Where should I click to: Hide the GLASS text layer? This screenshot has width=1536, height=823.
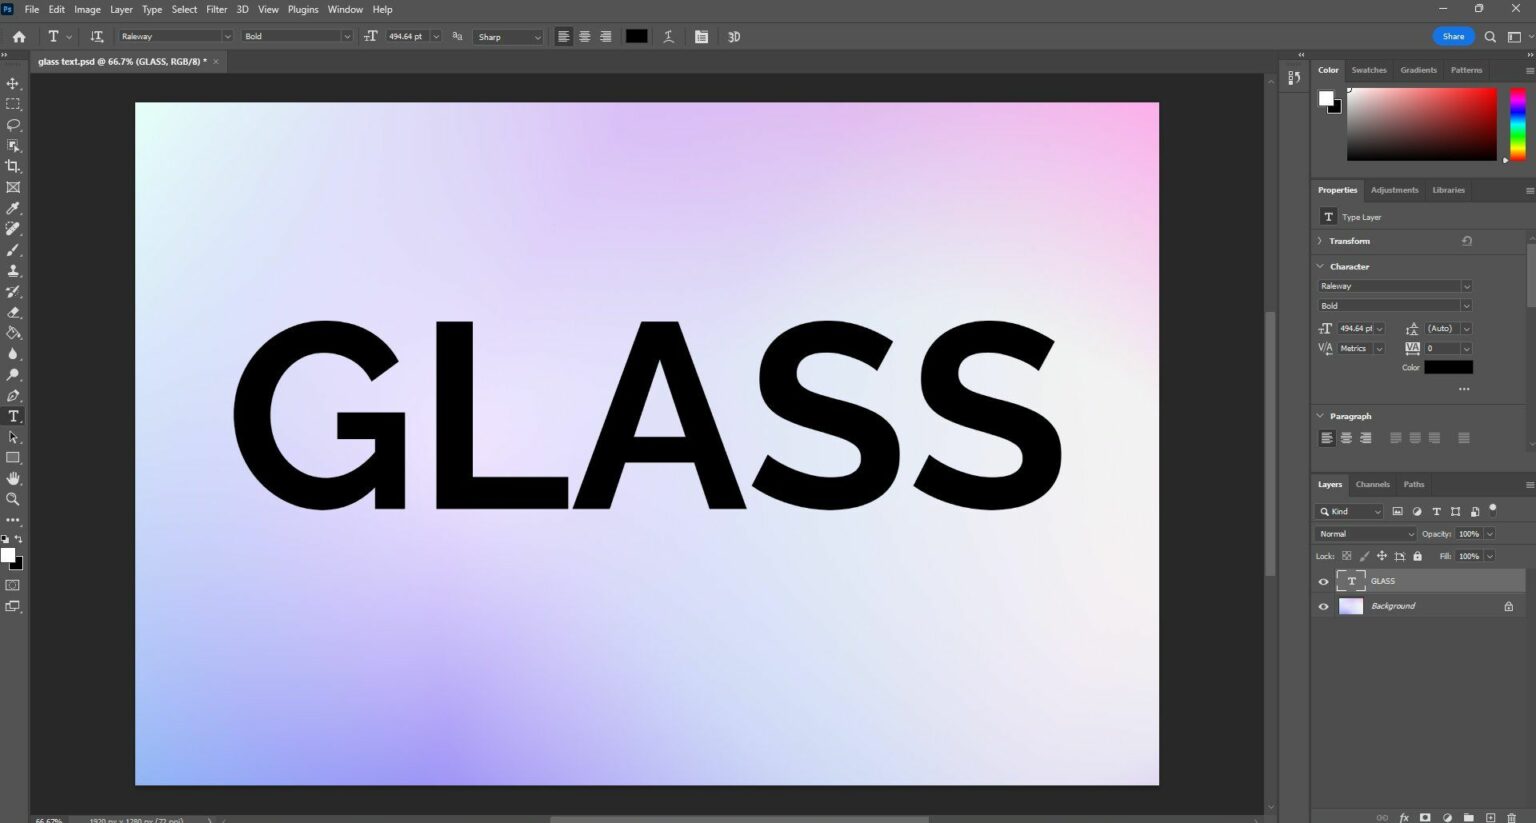click(1323, 581)
